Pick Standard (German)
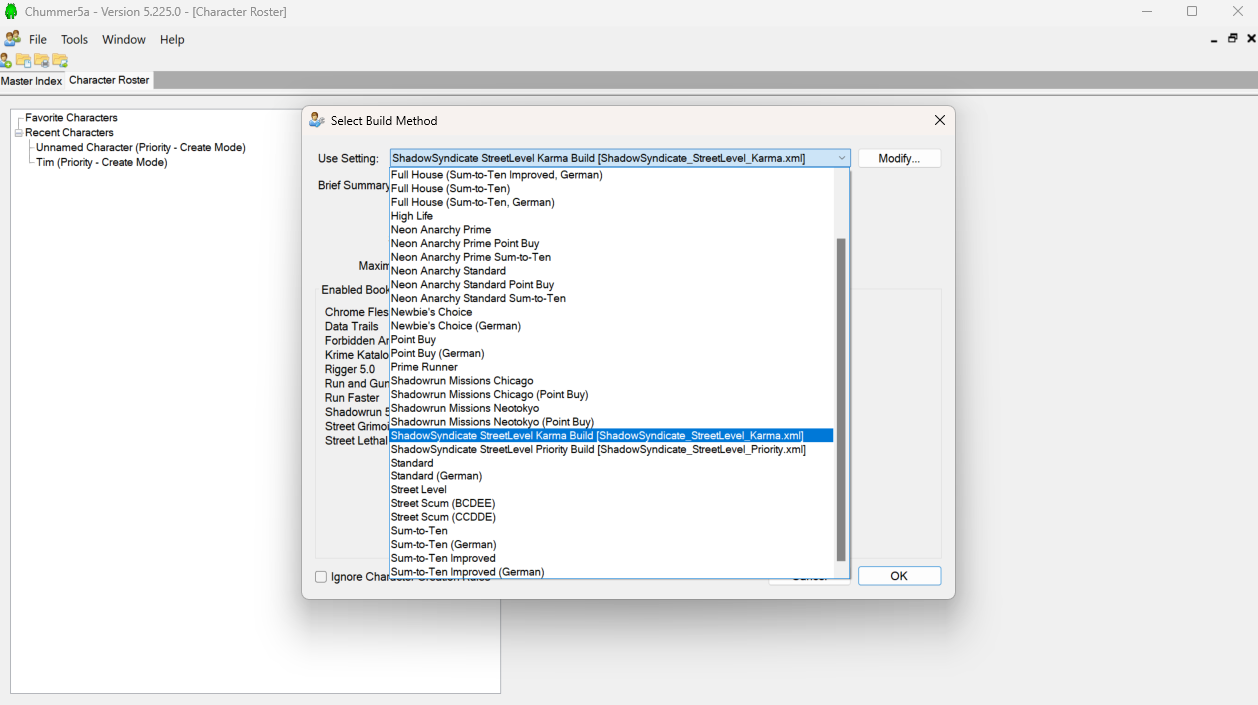Viewport: 1258px width, 705px height. point(611,477)
